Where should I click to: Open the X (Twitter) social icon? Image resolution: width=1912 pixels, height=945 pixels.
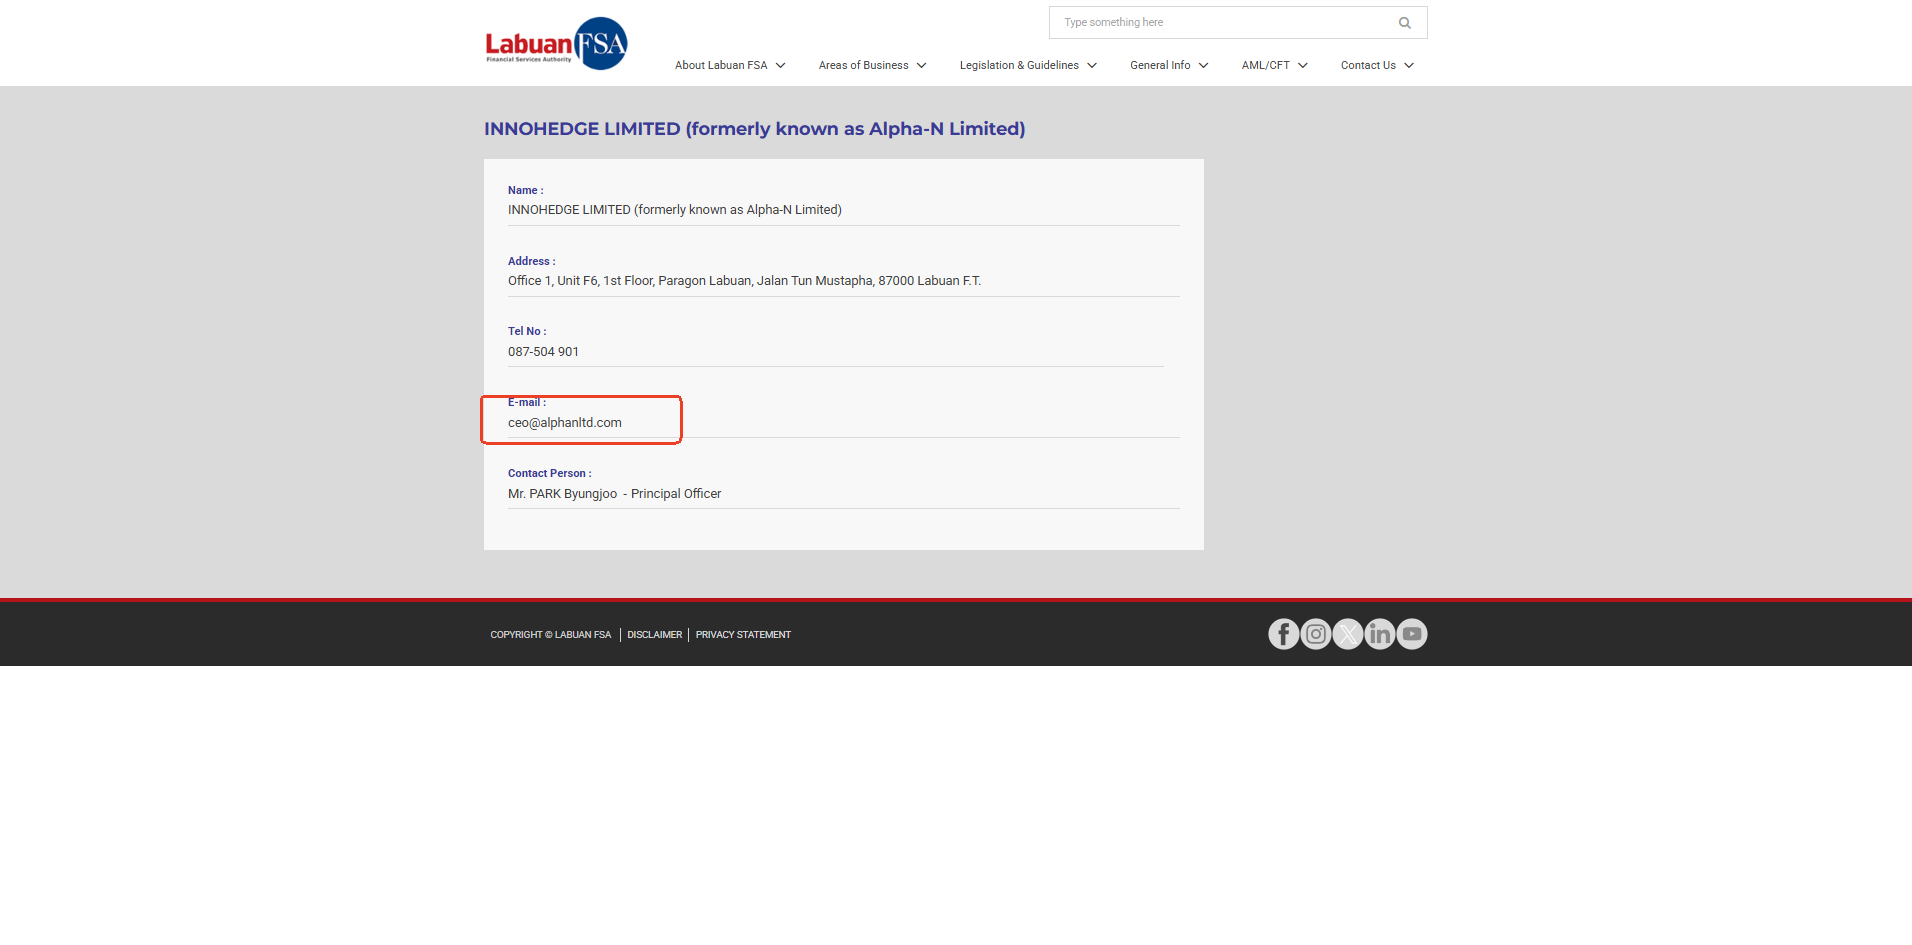(x=1348, y=634)
